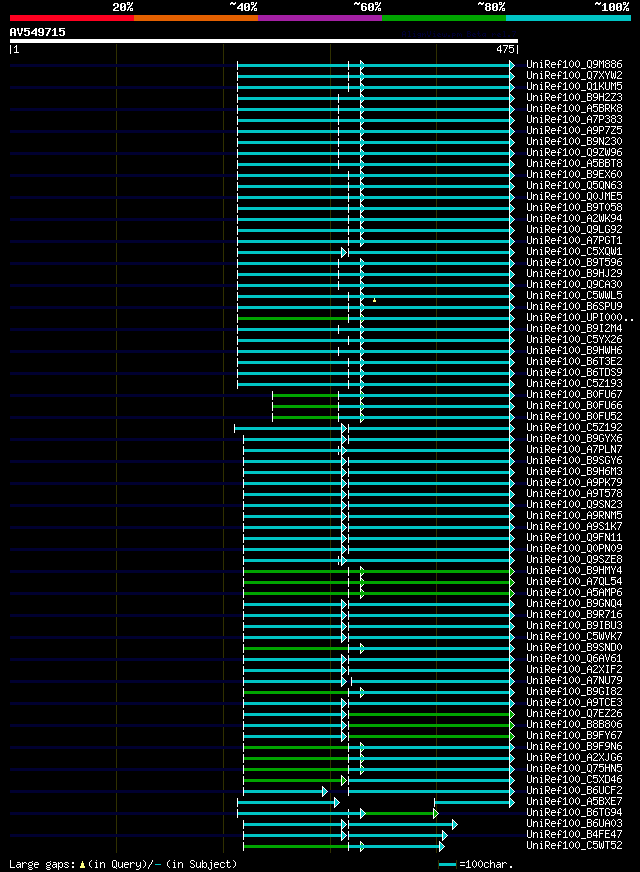Screen dimensions: 640x872
Task: Select the UniRef100_C5Z192 label
Action: pos(574,428)
